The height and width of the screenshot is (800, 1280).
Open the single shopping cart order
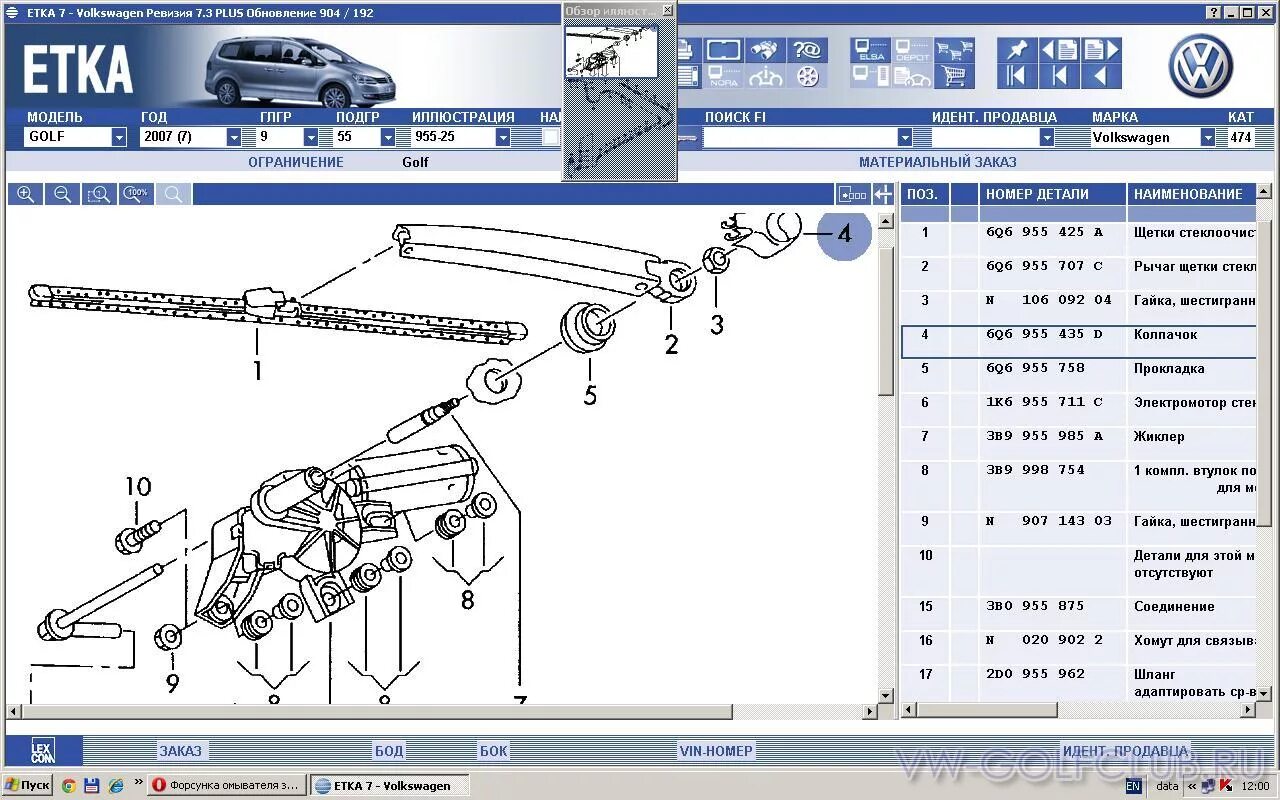coord(954,76)
